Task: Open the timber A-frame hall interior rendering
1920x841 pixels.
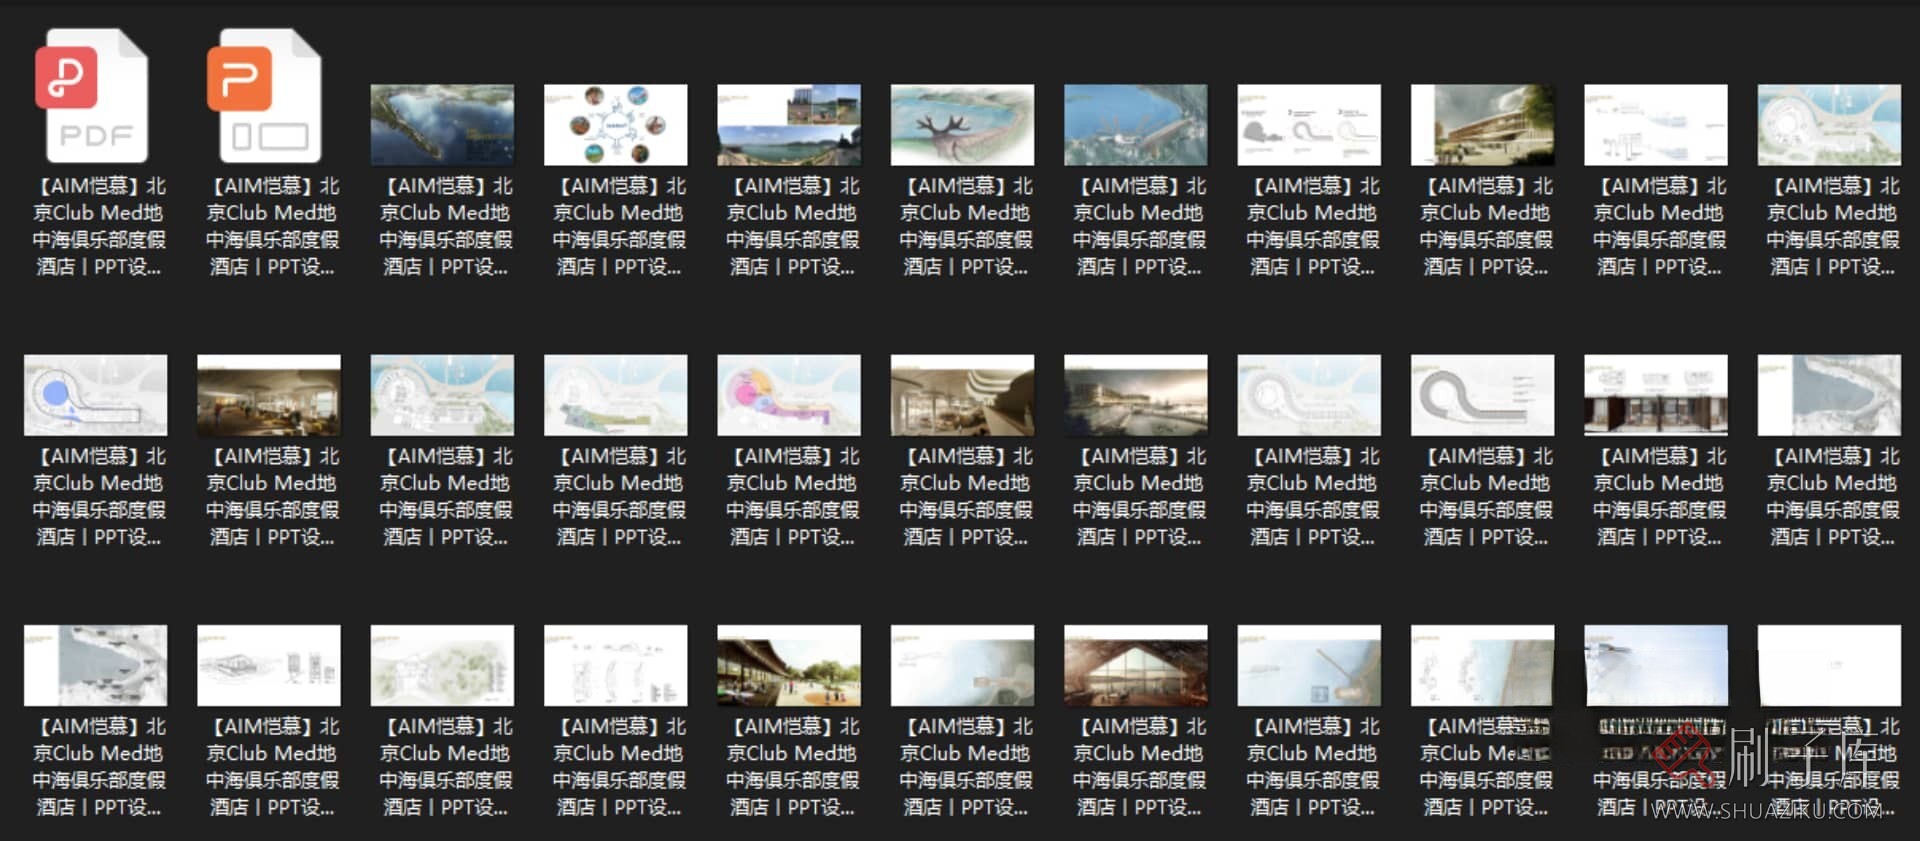Action: pos(1136,666)
